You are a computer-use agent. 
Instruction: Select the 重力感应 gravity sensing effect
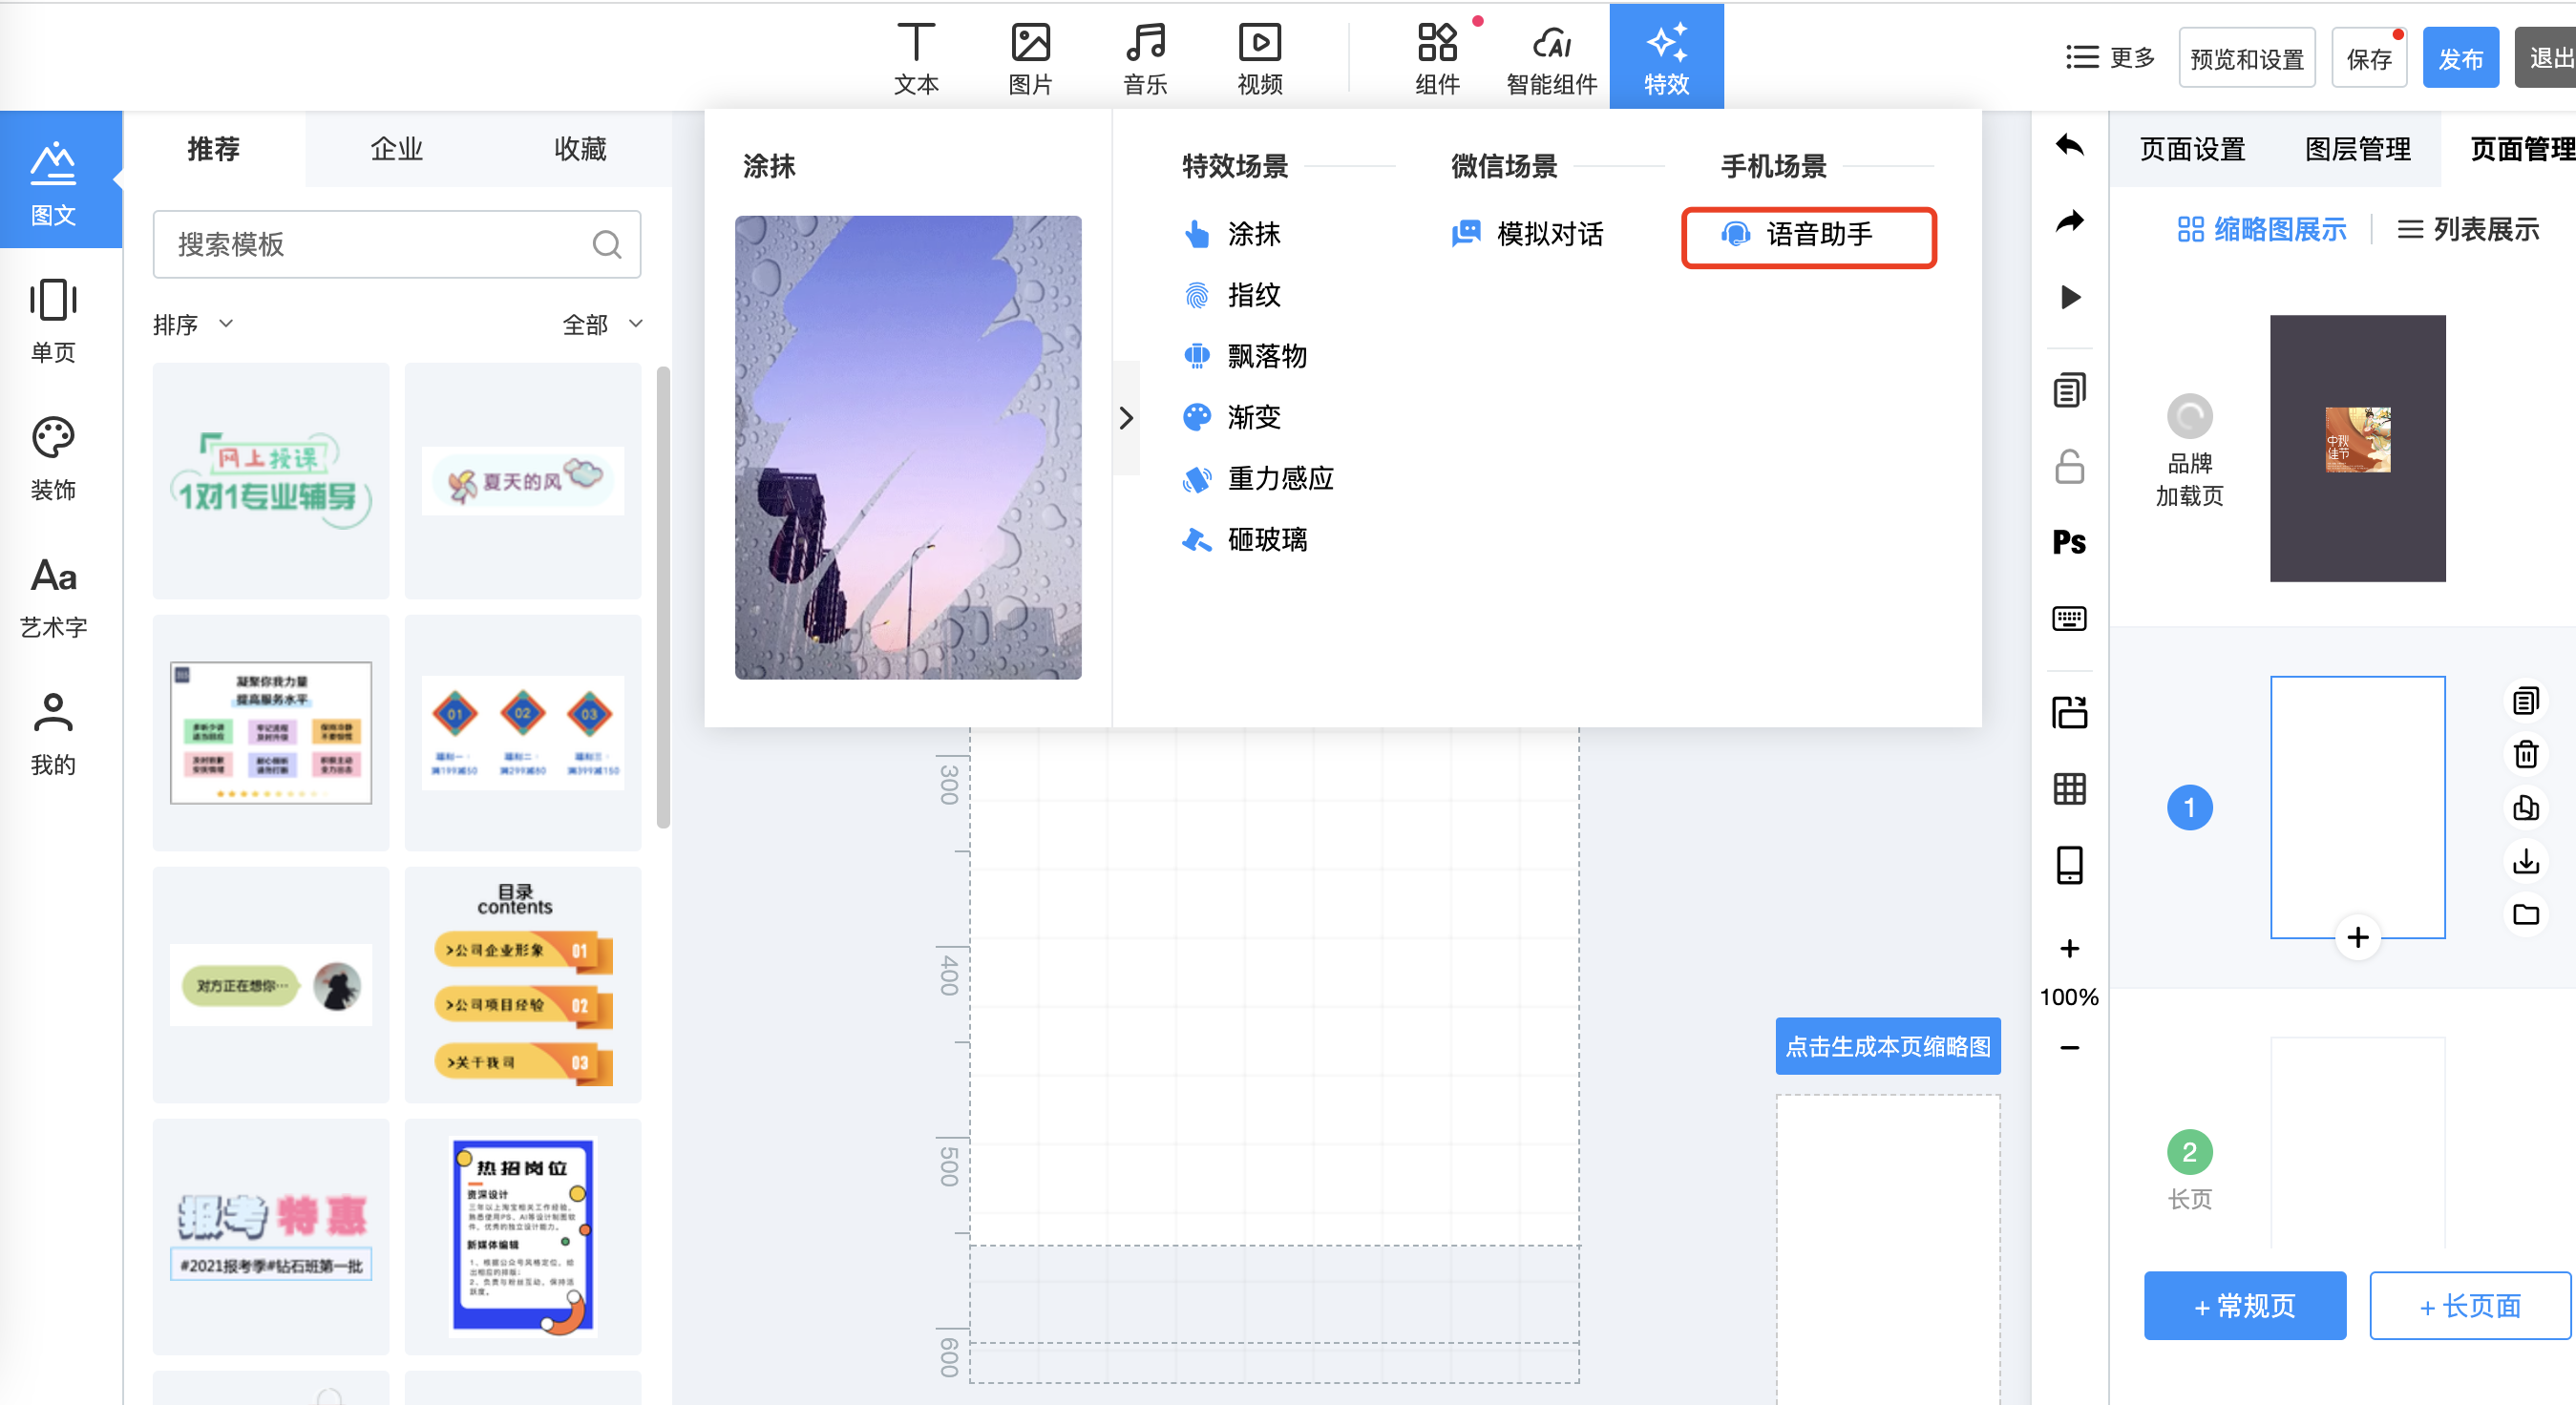tap(1257, 478)
